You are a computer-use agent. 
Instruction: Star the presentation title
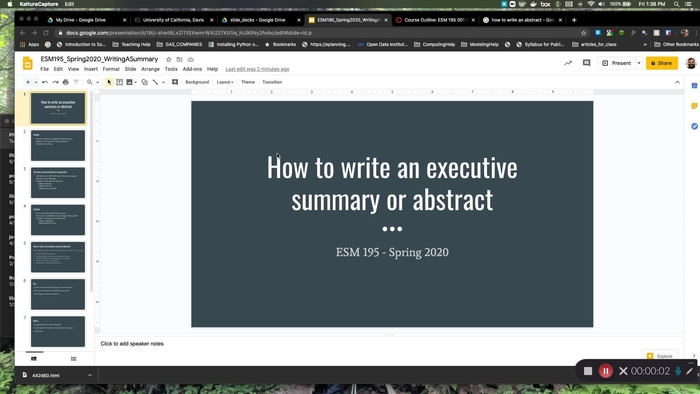click(x=169, y=59)
